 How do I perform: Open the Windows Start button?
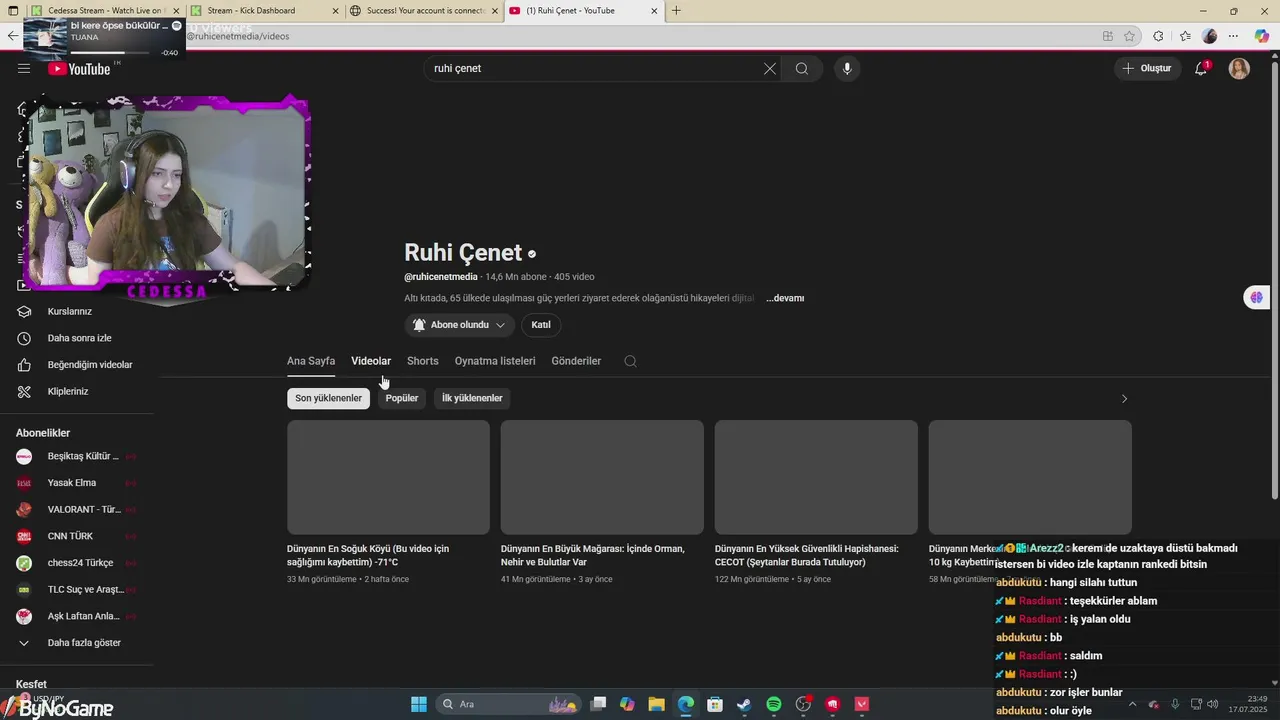[419, 704]
